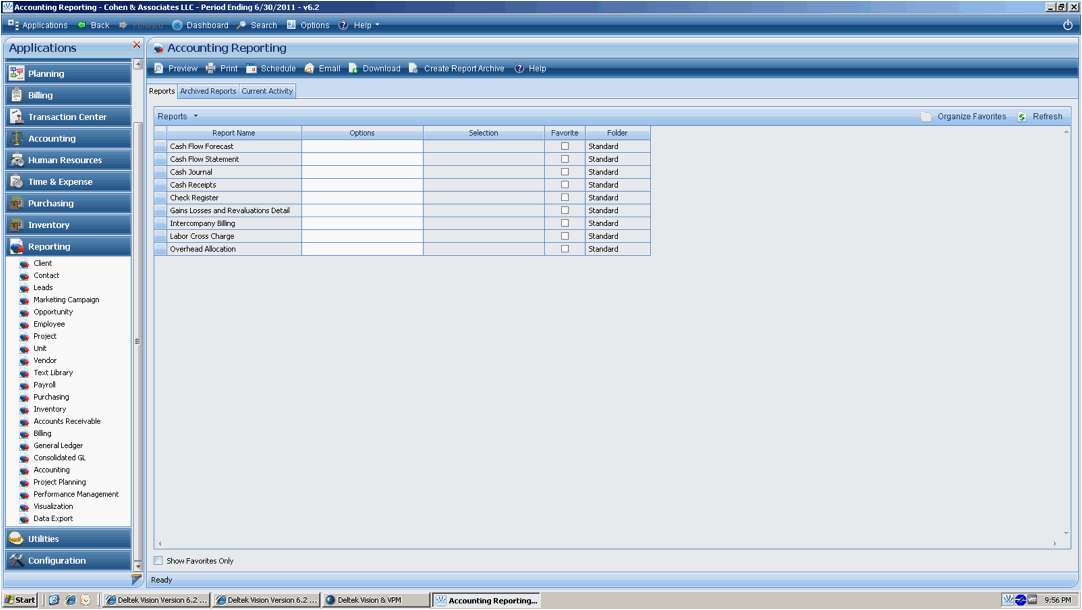Click the Download toolbar icon
This screenshot has height=610, width=1082.
click(354, 69)
